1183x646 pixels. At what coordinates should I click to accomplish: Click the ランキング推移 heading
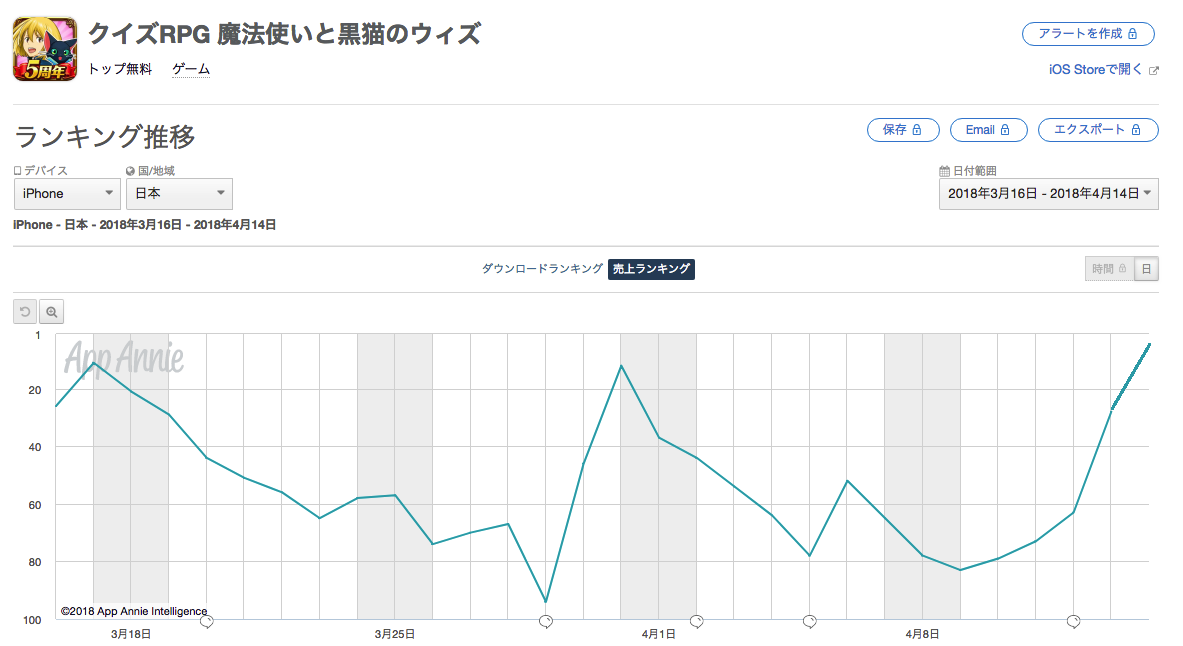[105, 137]
